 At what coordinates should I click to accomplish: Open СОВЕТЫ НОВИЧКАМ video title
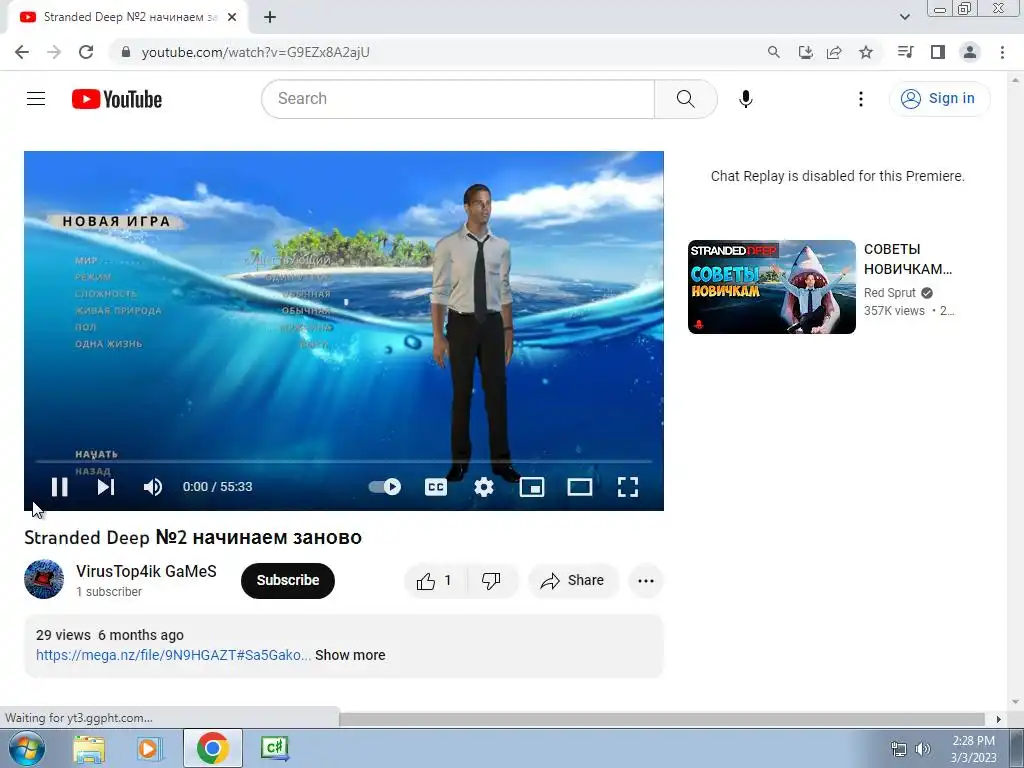tap(908, 259)
